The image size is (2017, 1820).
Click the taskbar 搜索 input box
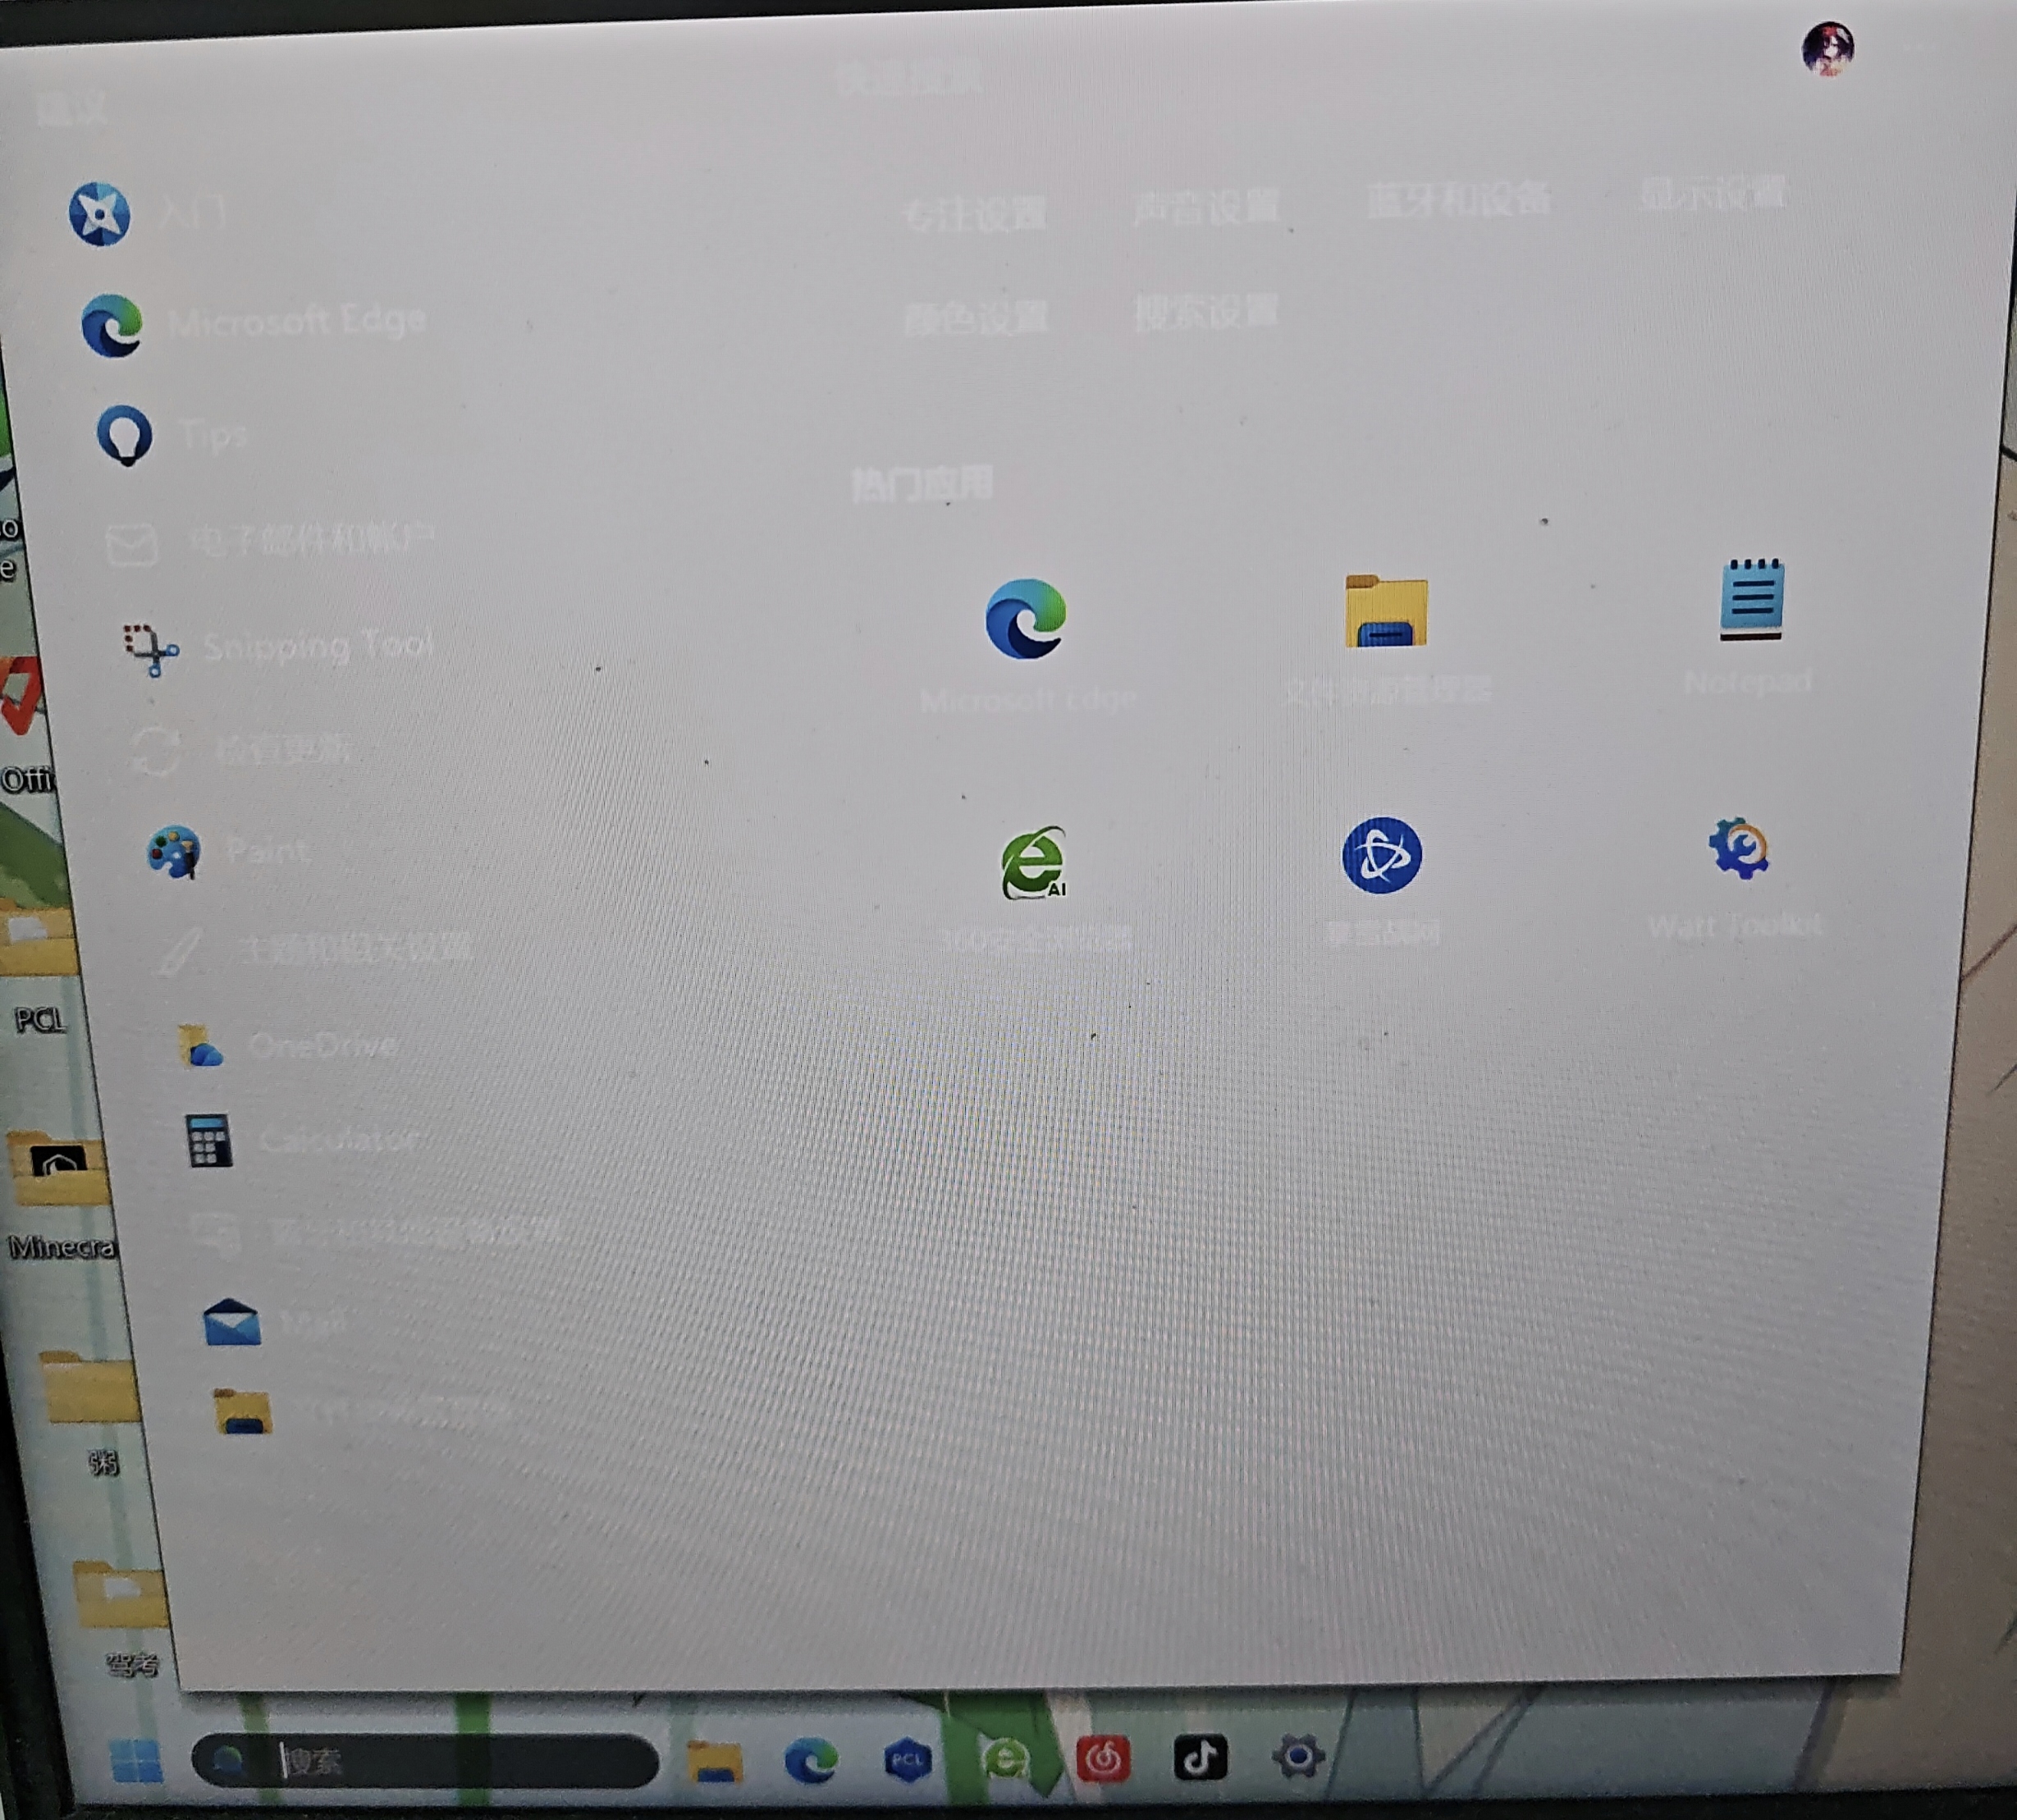pyautogui.click(x=425, y=1761)
